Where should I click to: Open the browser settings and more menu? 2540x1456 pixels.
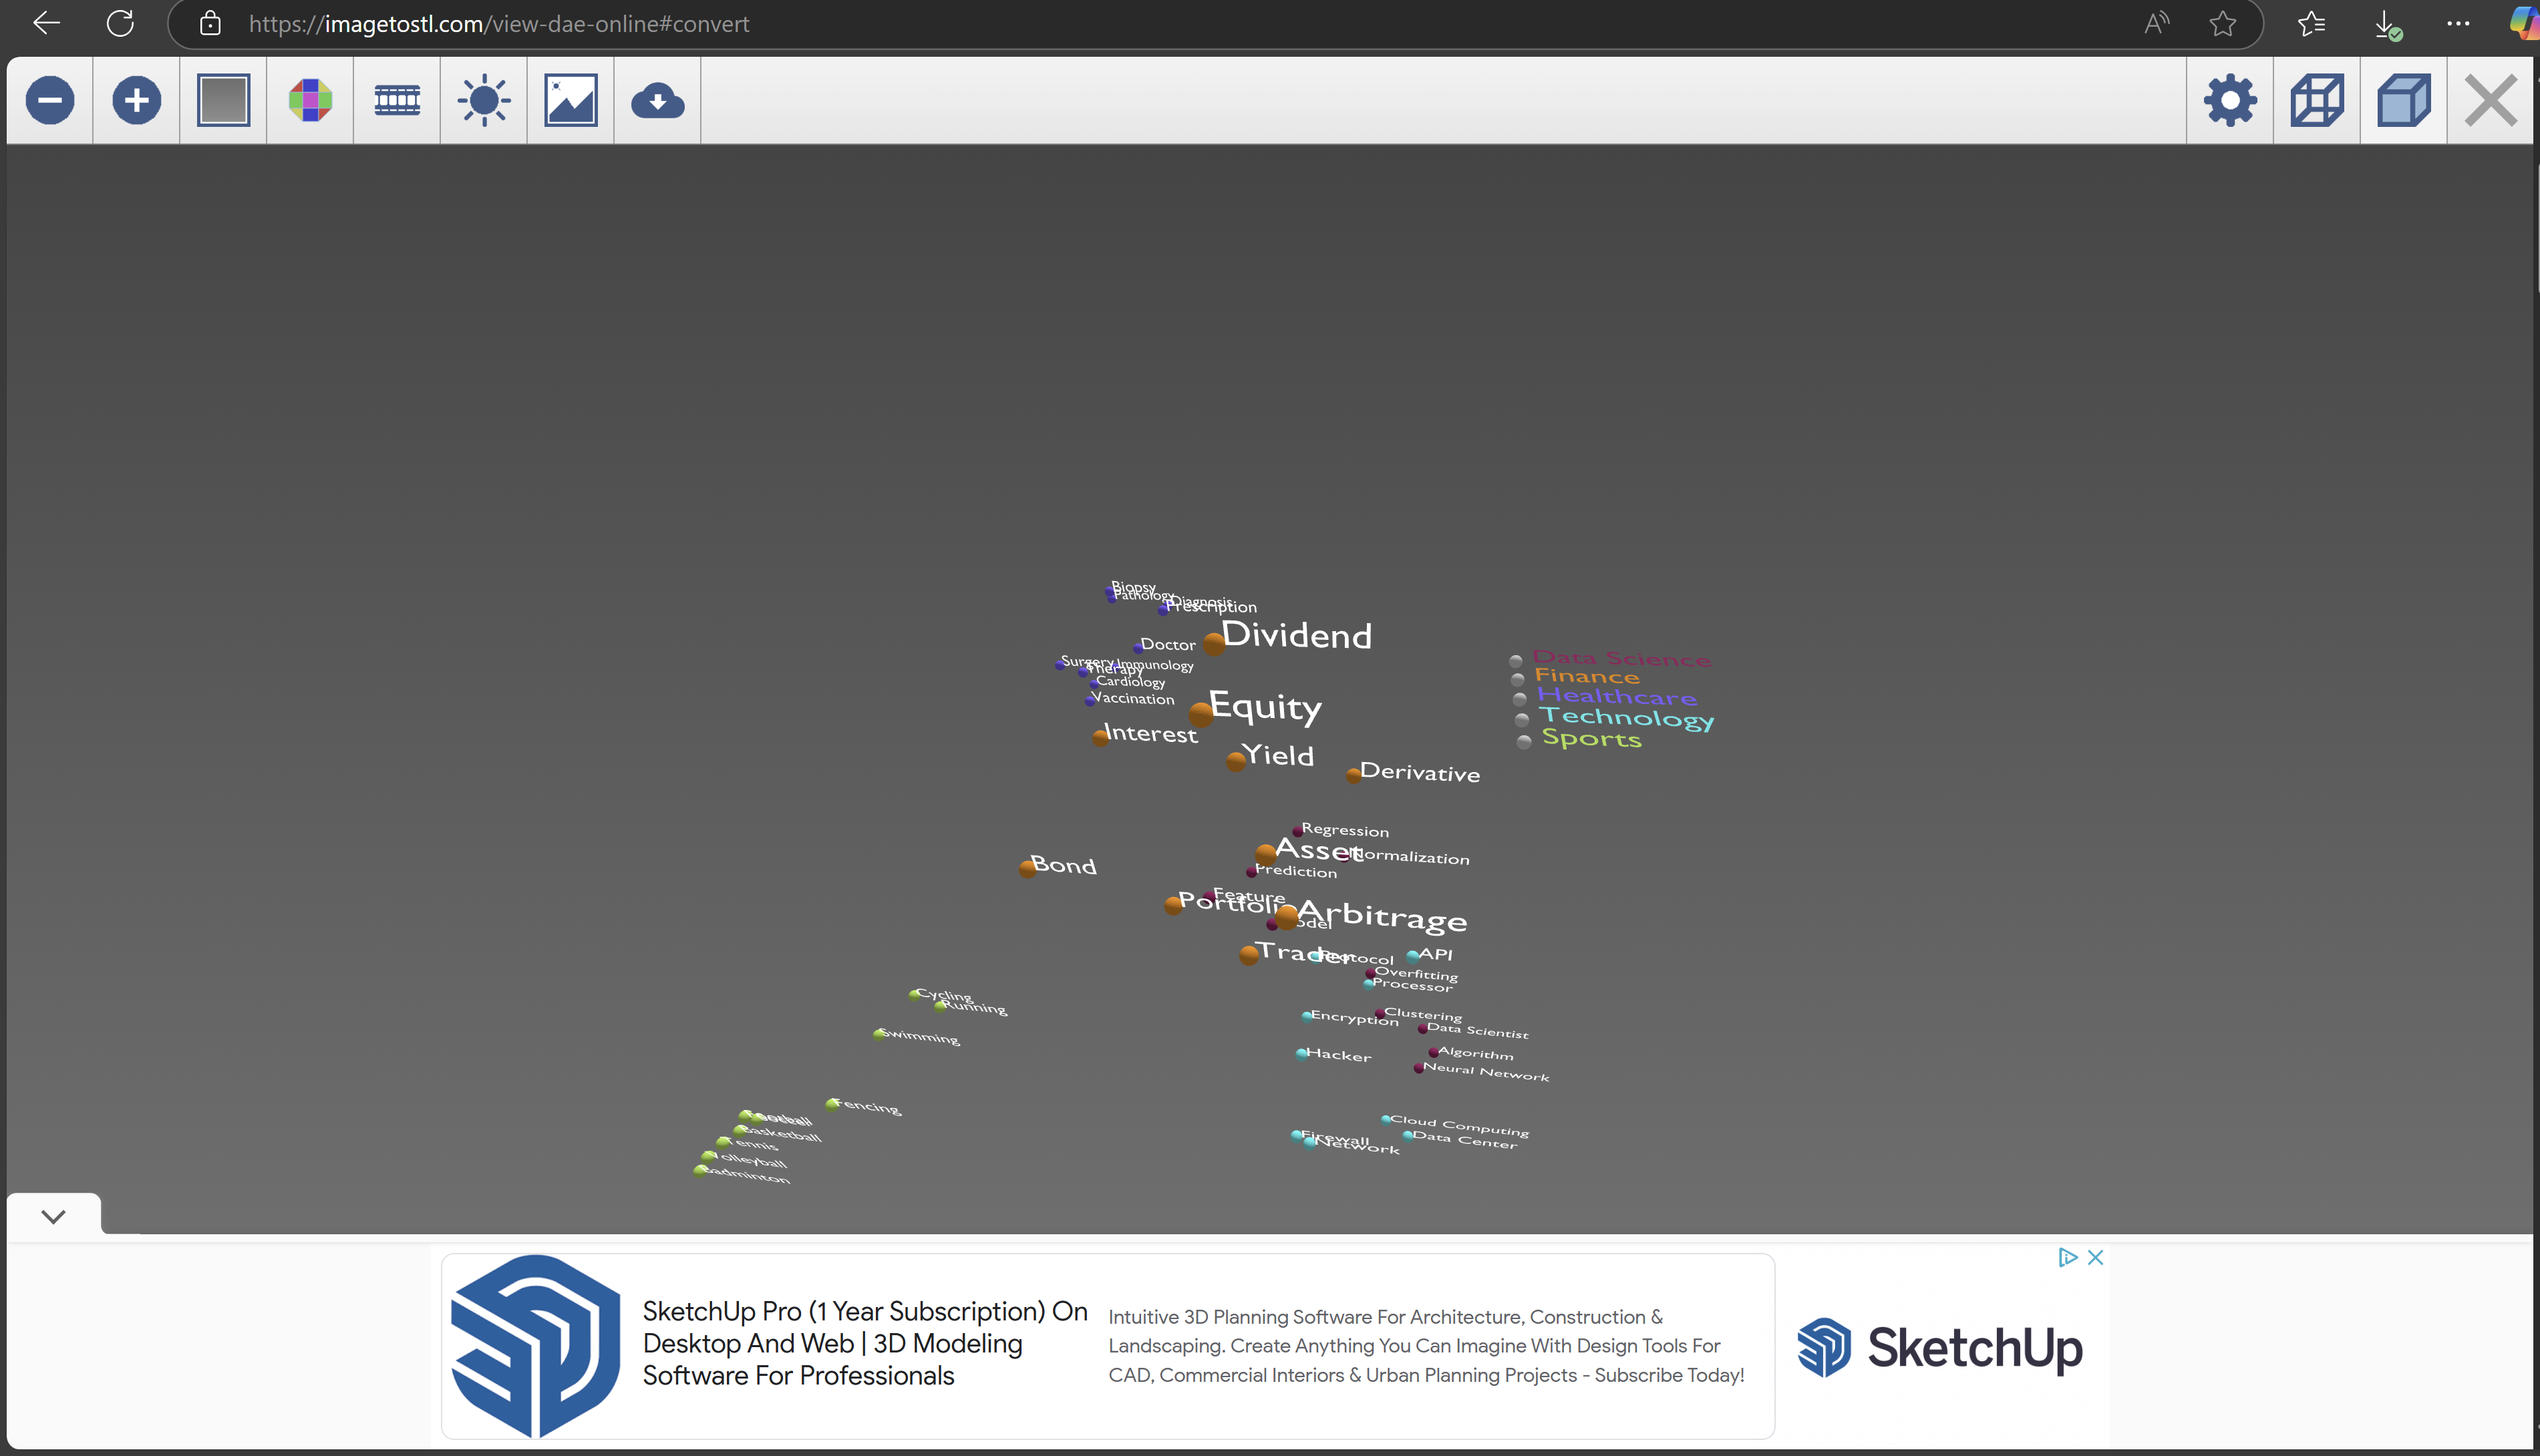[2458, 23]
